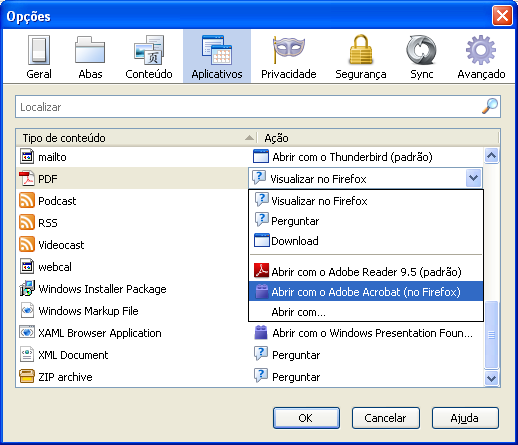The image size is (518, 445).
Task: Select the mailto row icon
Action: pos(27,157)
